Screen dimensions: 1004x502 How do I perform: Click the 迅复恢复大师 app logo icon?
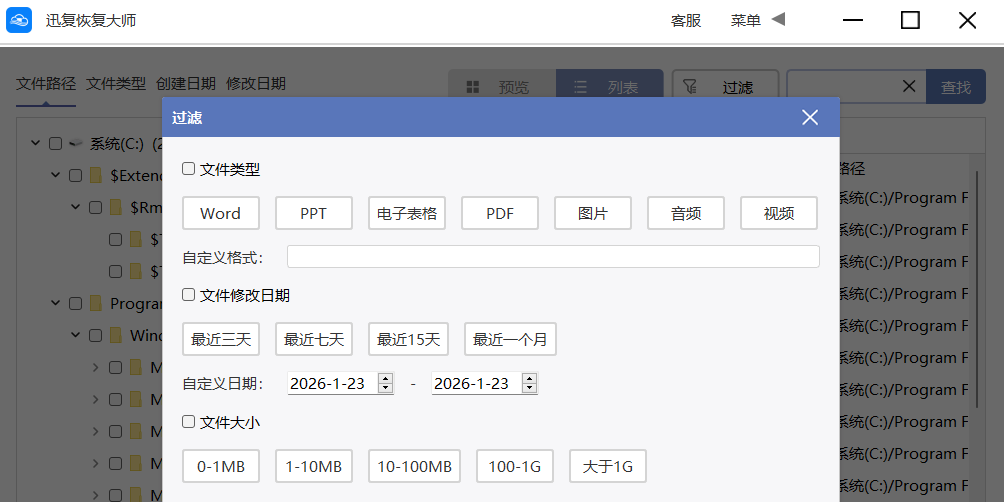coord(20,20)
